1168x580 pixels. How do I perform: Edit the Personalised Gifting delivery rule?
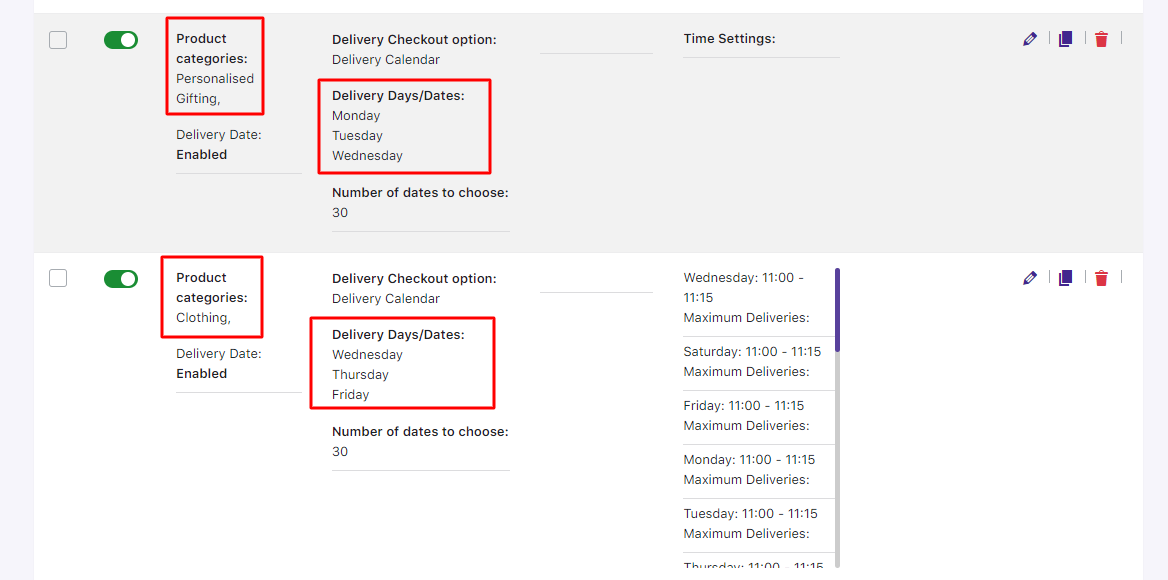pyautogui.click(x=1030, y=39)
